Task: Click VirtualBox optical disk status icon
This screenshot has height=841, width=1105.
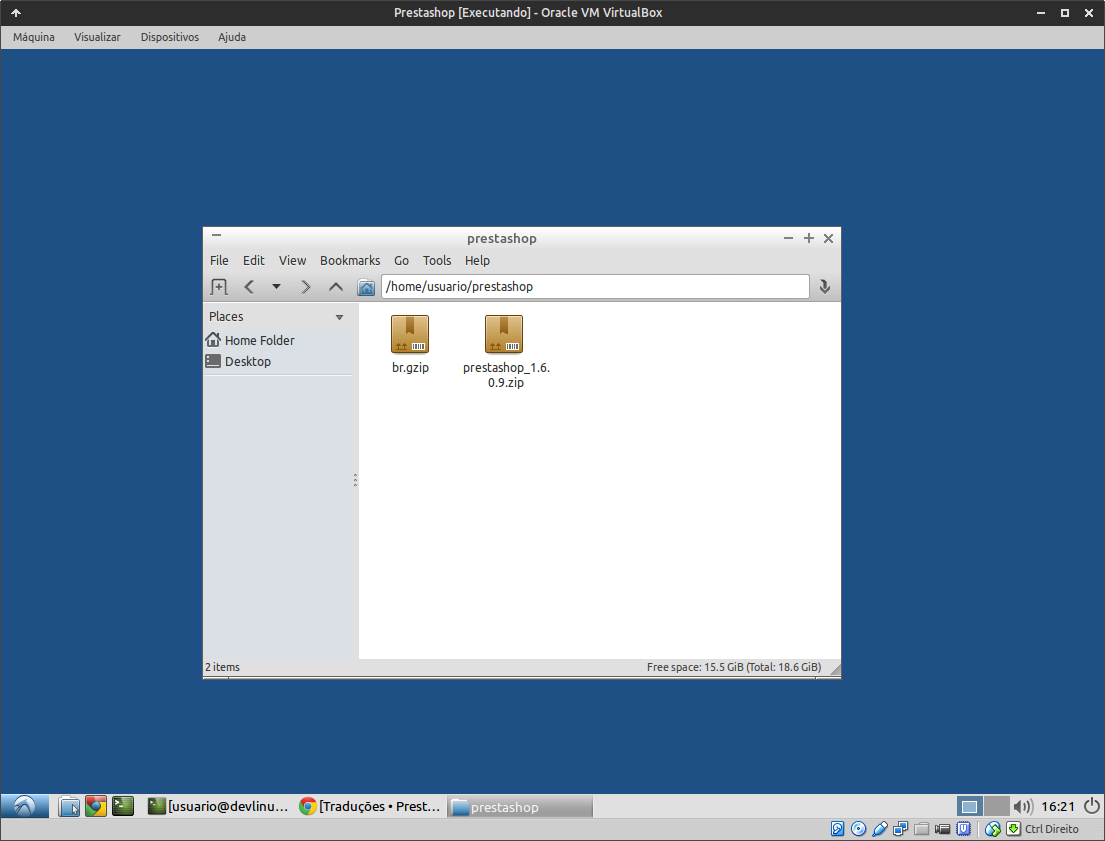Action: point(858,829)
